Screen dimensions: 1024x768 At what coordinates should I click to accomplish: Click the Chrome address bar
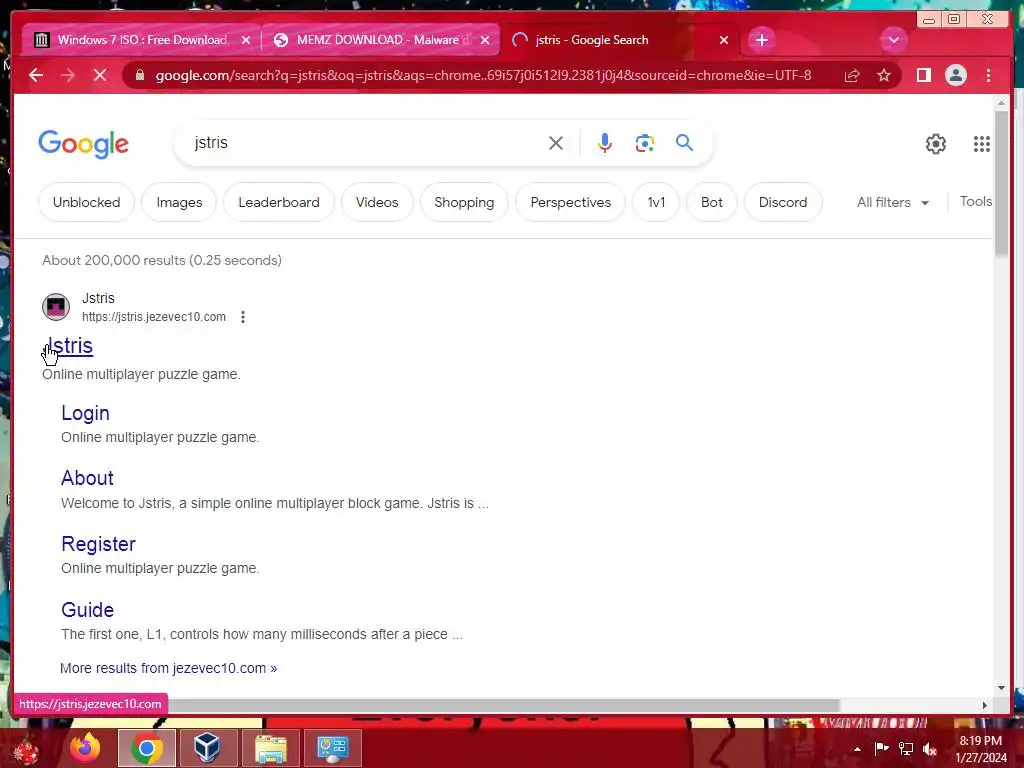pyautogui.click(x=483, y=75)
